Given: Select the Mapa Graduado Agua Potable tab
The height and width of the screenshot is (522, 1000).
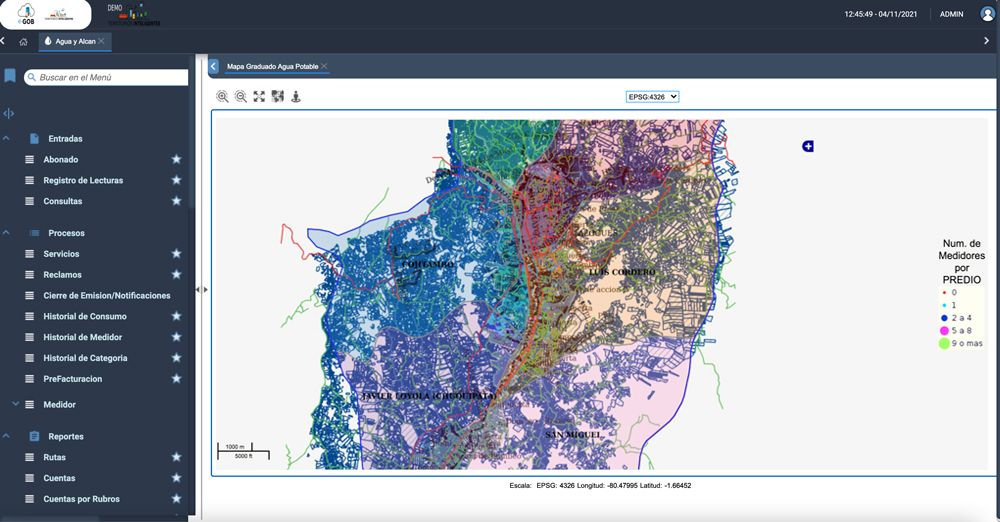Looking at the screenshot, I should (272, 66).
